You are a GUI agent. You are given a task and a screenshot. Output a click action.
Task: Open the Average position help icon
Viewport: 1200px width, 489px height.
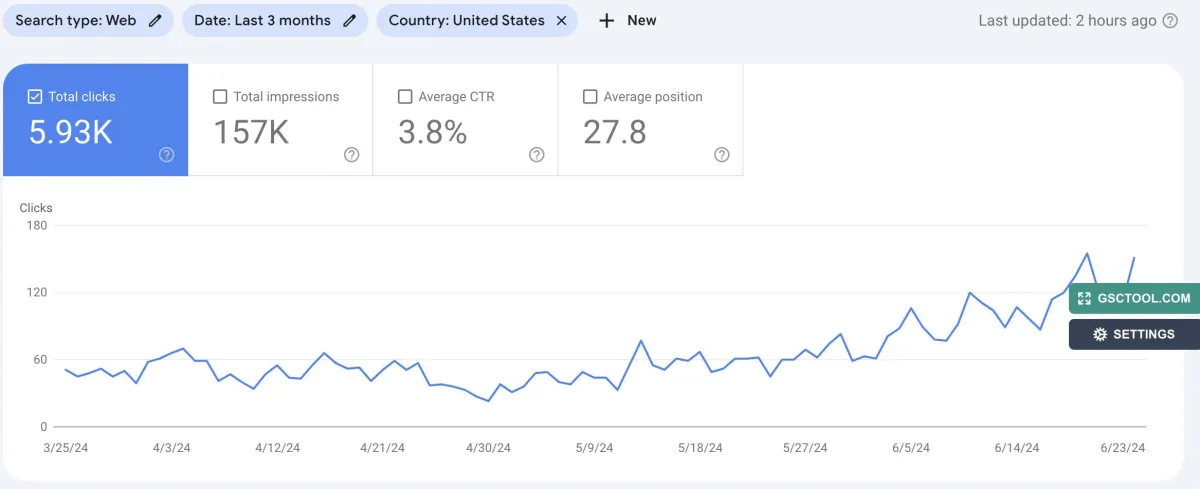721,155
